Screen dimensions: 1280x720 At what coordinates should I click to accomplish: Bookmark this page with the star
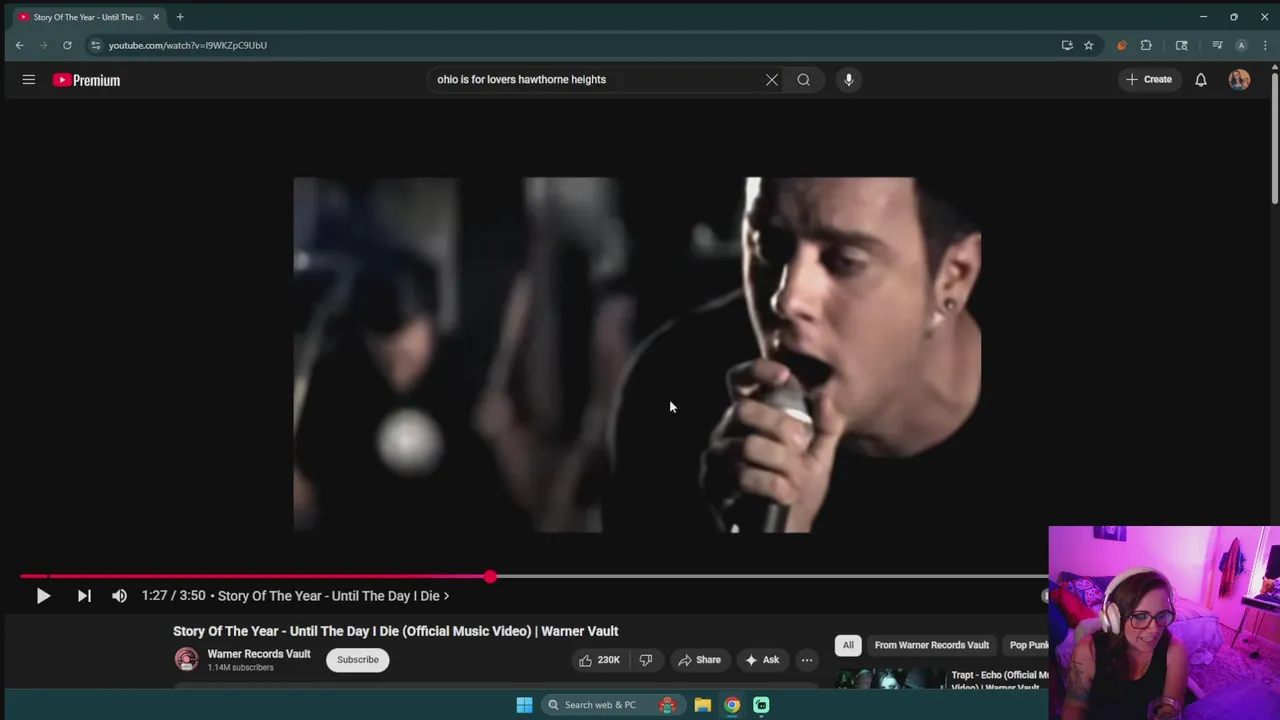[x=1089, y=45]
